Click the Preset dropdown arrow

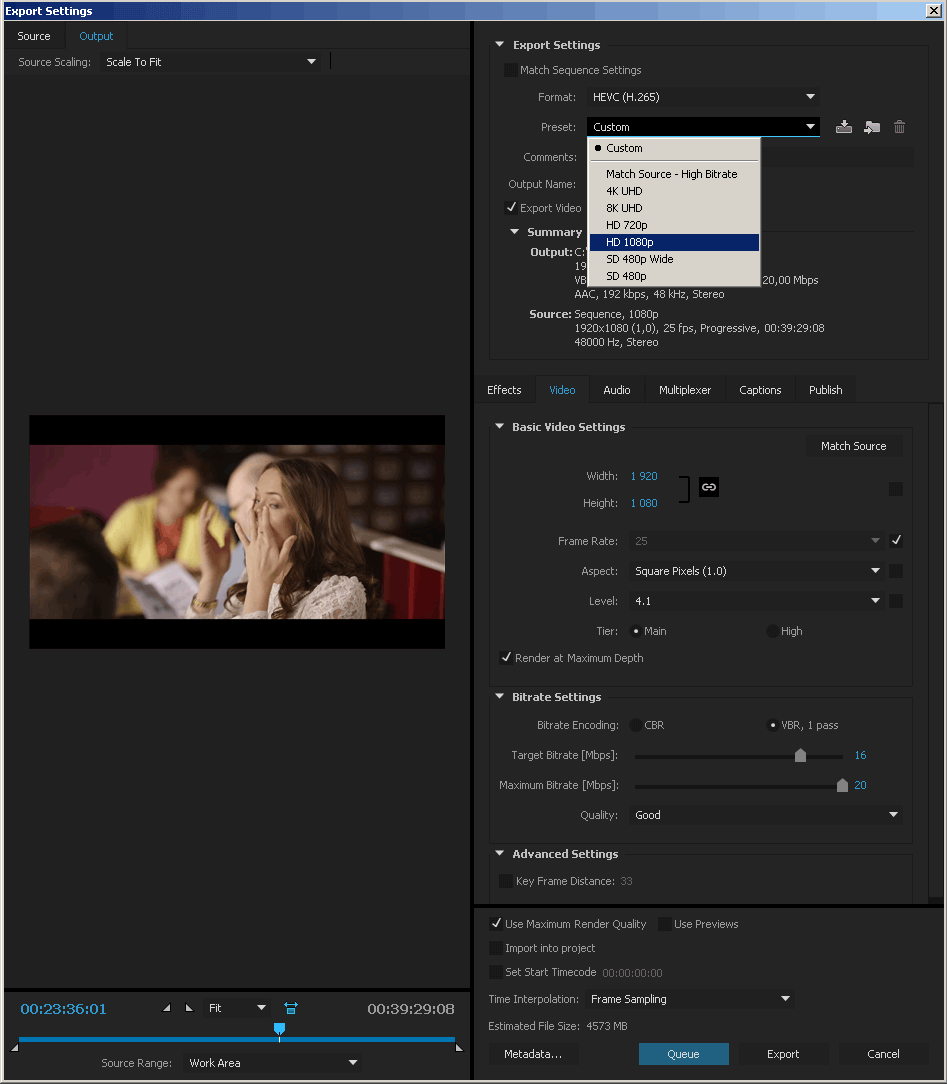(810, 127)
